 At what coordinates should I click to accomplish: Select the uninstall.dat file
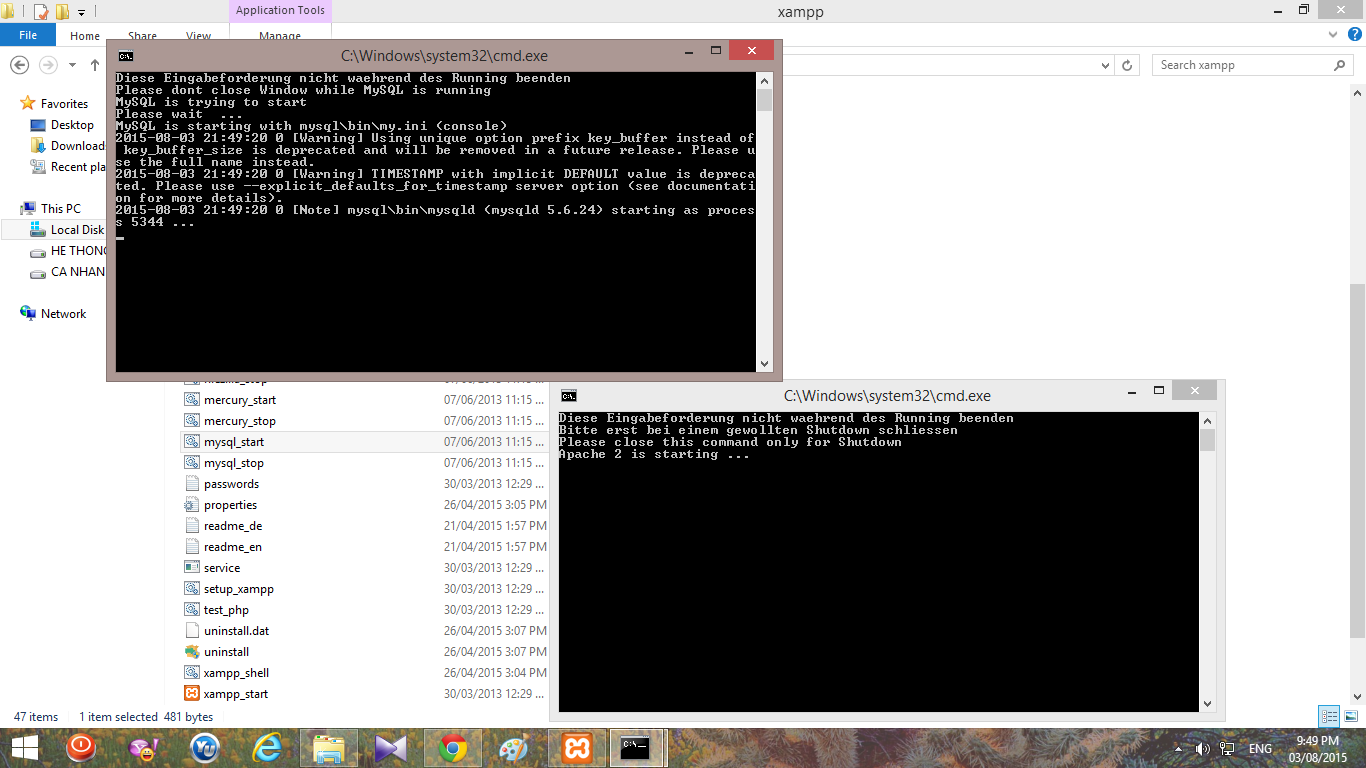coord(236,631)
